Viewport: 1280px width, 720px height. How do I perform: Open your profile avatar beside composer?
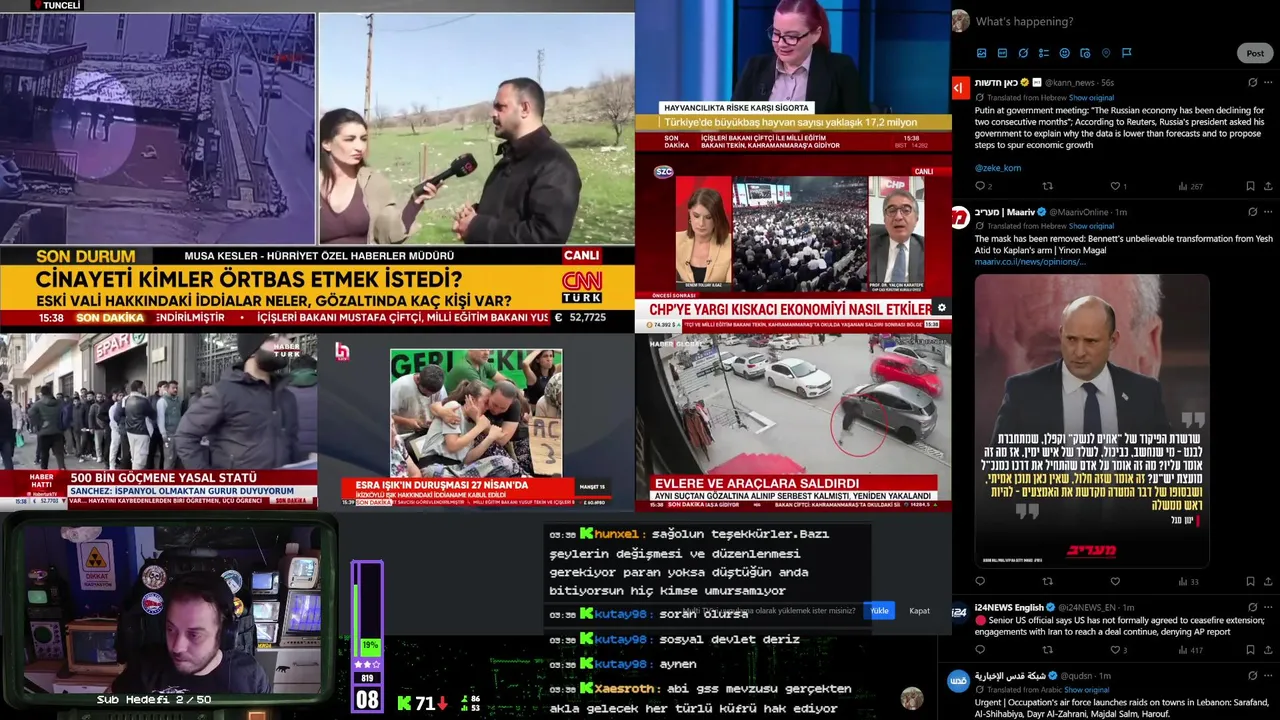(x=960, y=21)
